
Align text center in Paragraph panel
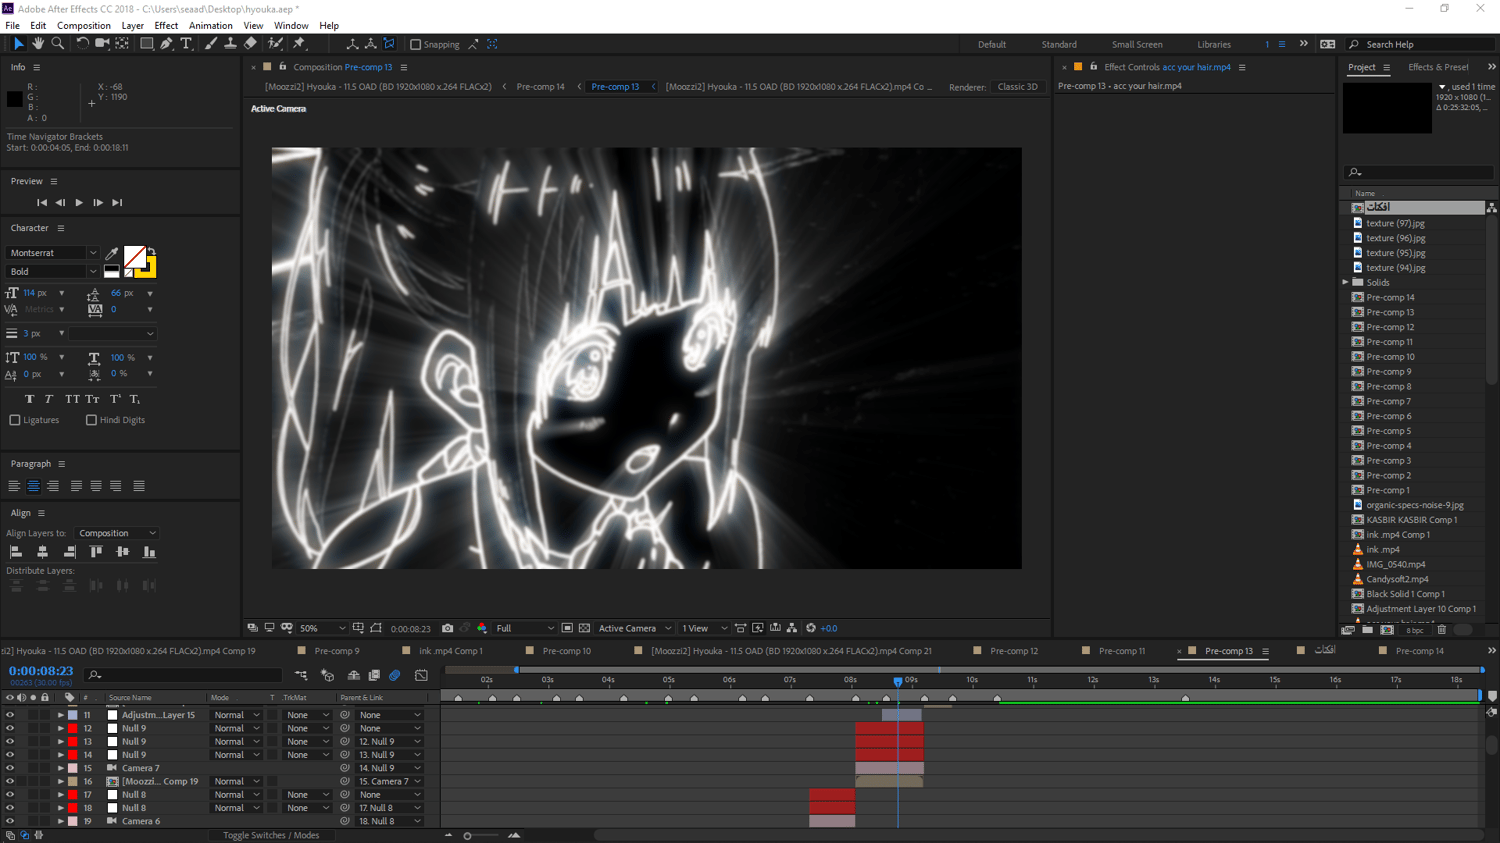click(x=33, y=486)
